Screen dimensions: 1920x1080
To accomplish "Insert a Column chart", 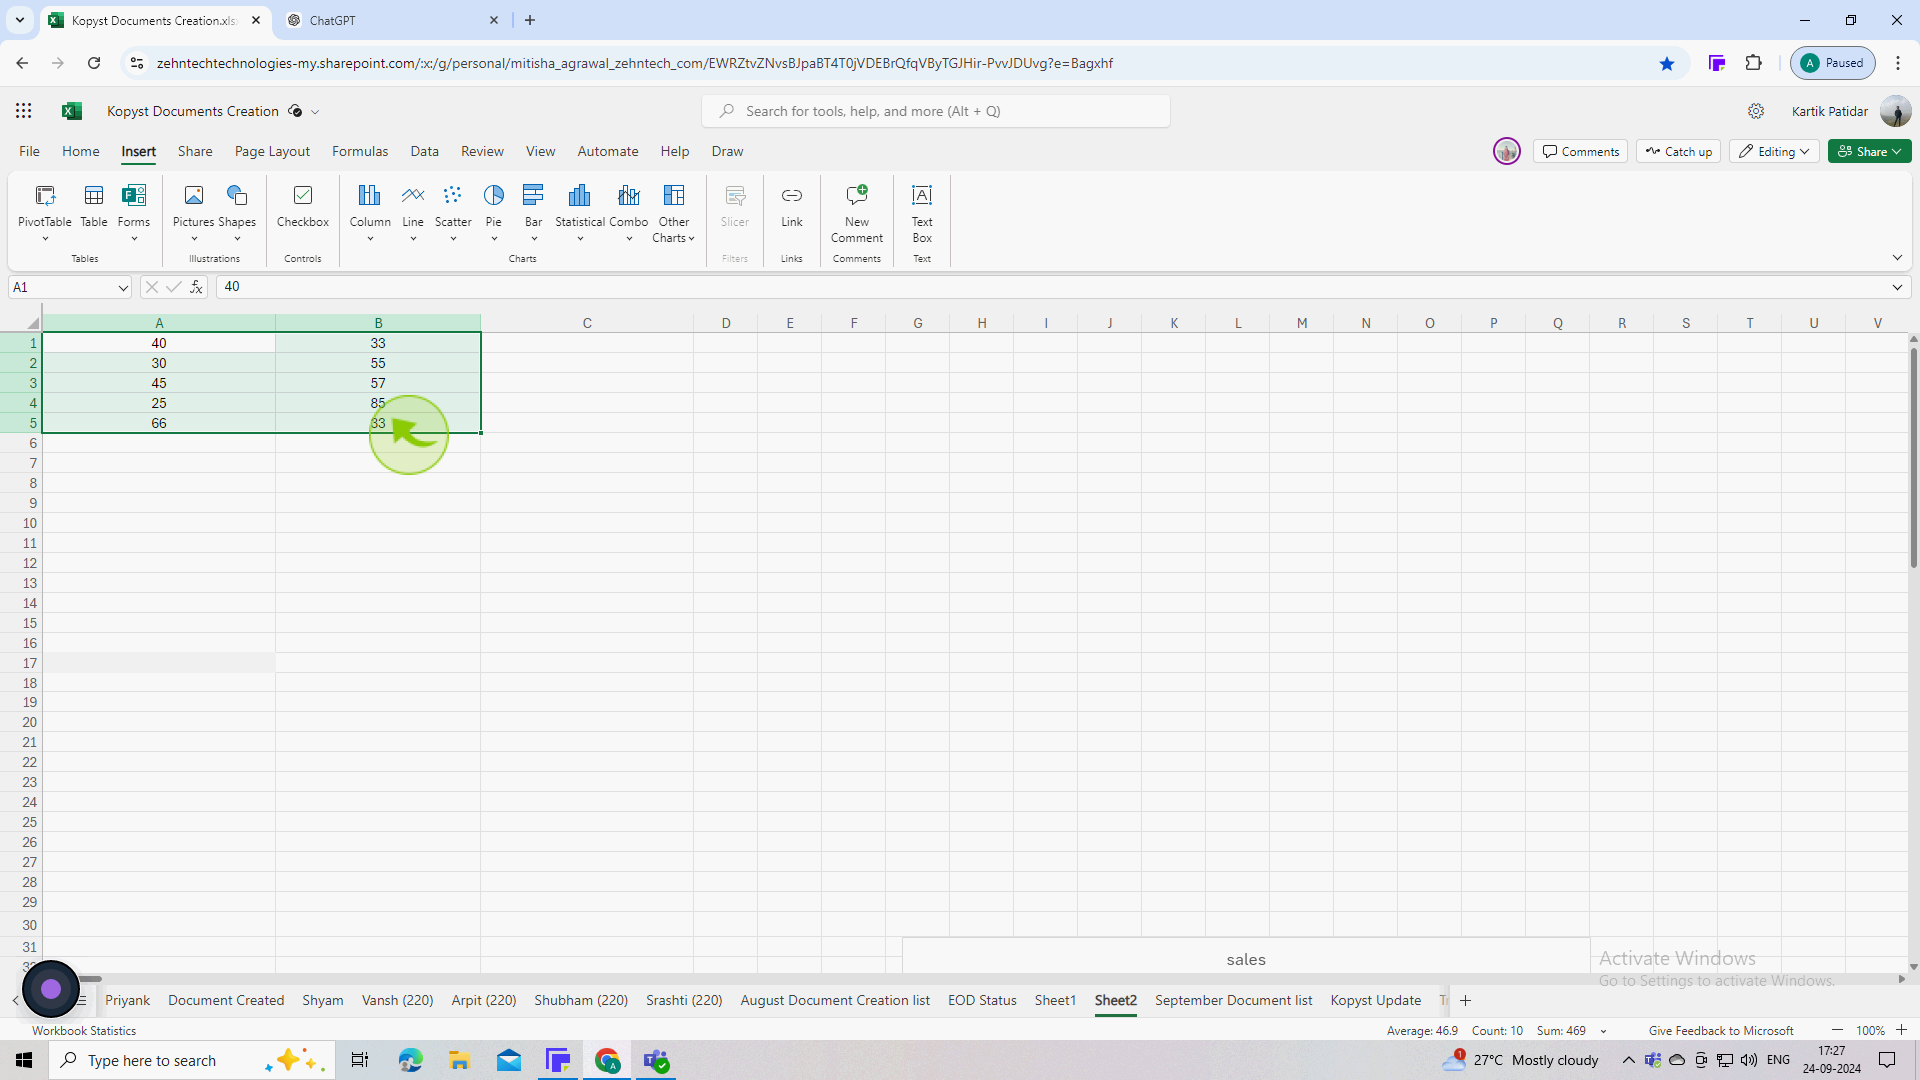I will click(370, 212).
